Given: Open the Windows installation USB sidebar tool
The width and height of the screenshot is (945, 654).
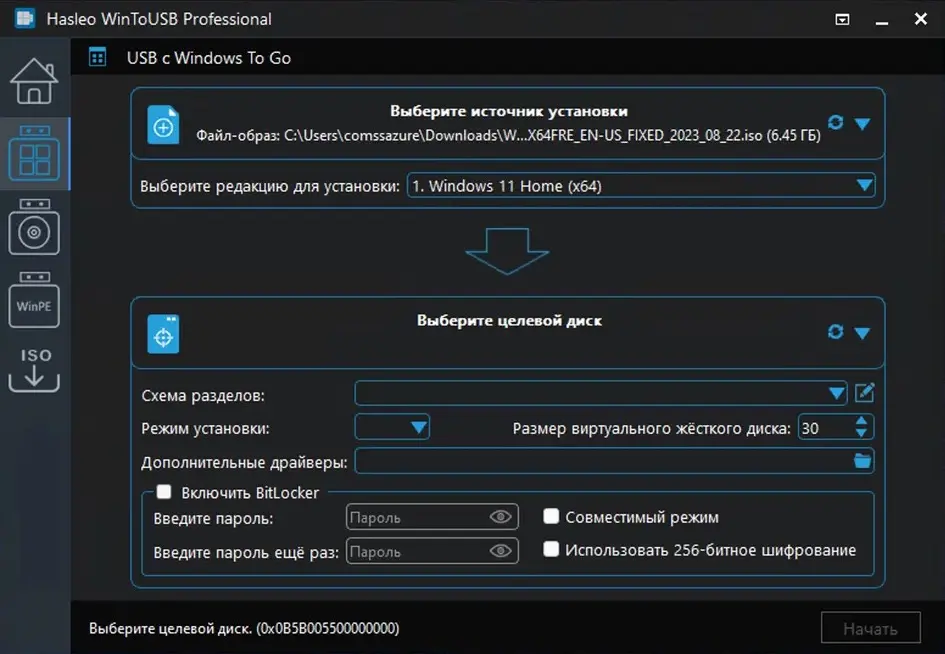Looking at the screenshot, I should (34, 227).
